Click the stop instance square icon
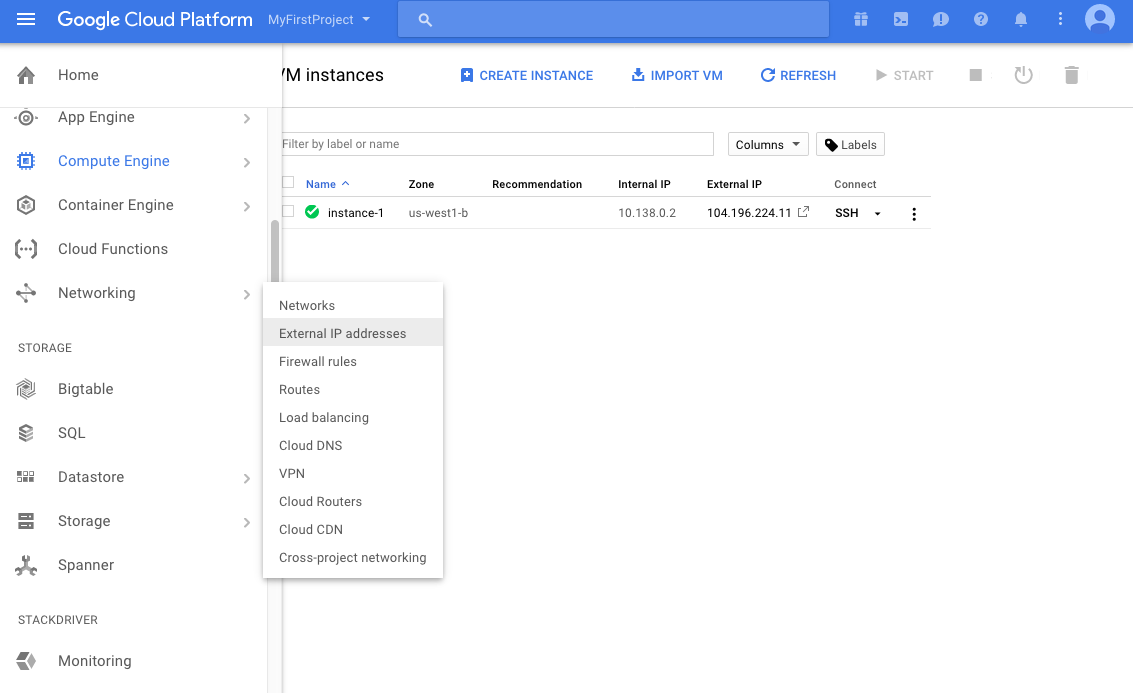This screenshot has height=693, width=1133. (976, 75)
